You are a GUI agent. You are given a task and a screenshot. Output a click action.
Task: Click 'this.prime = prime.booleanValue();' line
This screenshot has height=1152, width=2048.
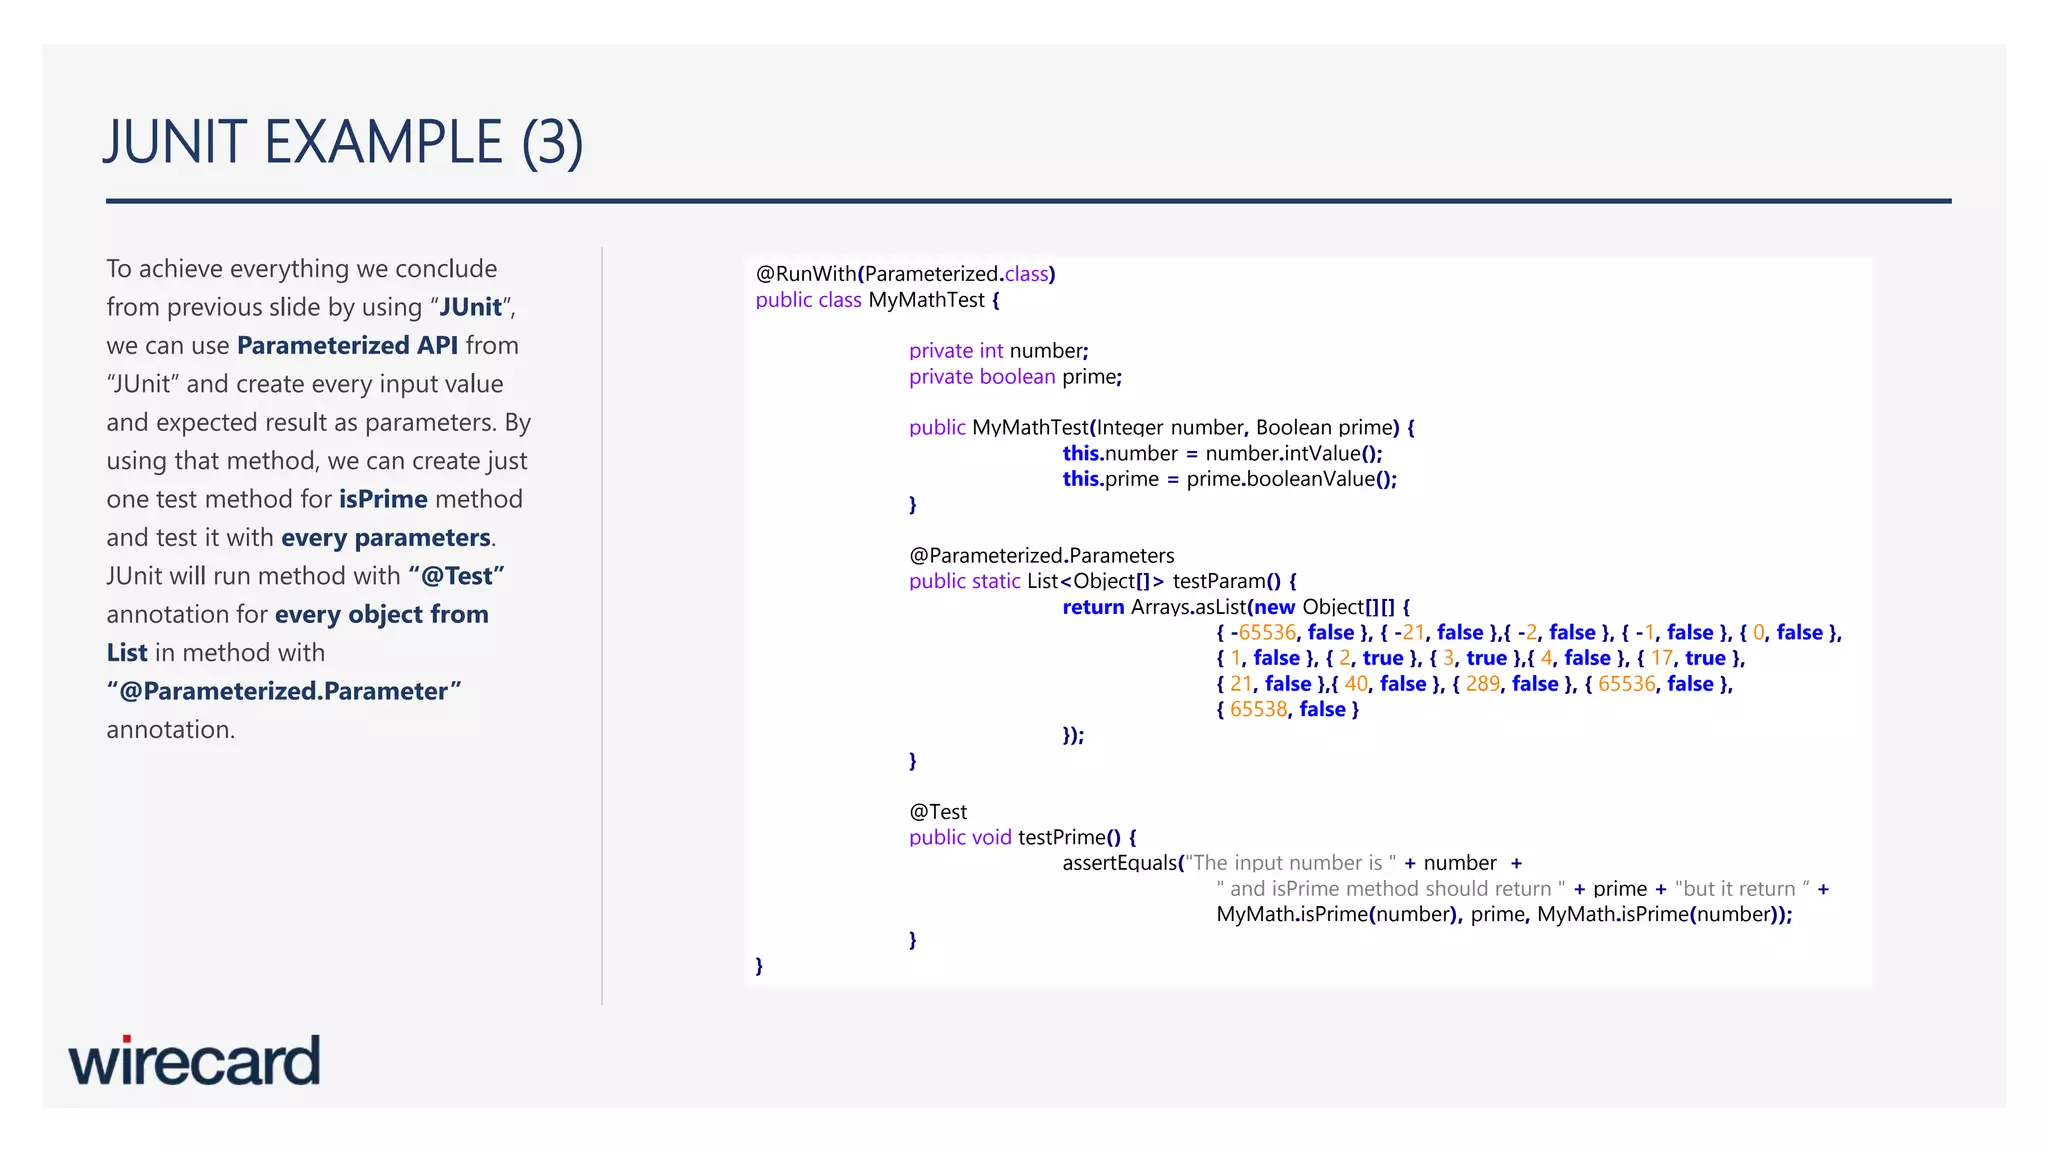pos(1229,479)
